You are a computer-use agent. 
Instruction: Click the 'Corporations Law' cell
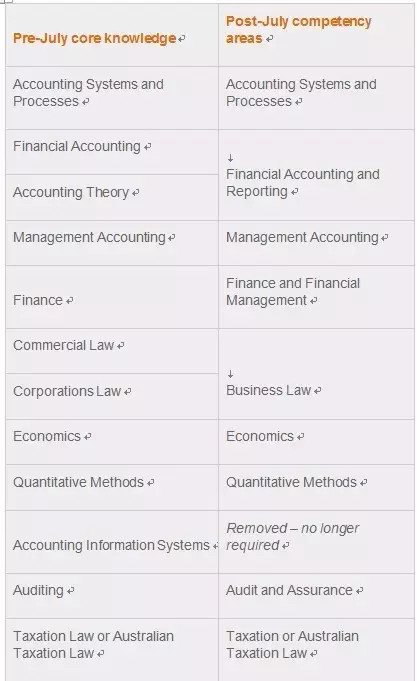click(112, 396)
